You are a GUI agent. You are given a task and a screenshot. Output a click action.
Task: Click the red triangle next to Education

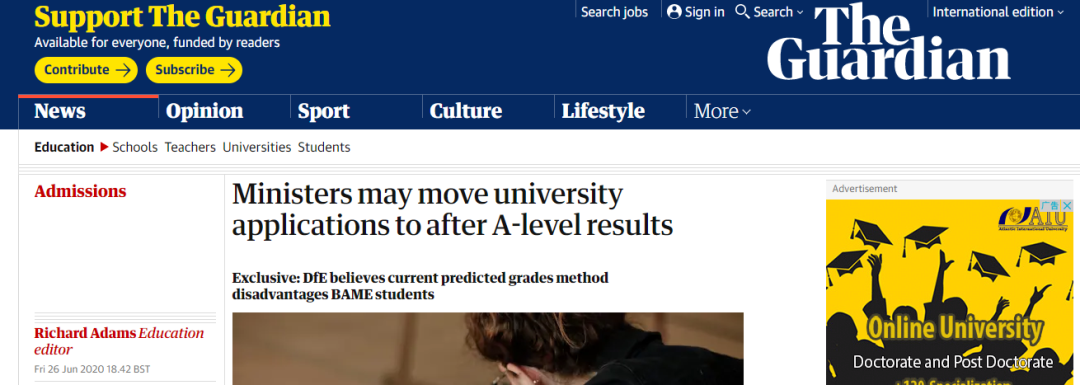[x=105, y=147]
